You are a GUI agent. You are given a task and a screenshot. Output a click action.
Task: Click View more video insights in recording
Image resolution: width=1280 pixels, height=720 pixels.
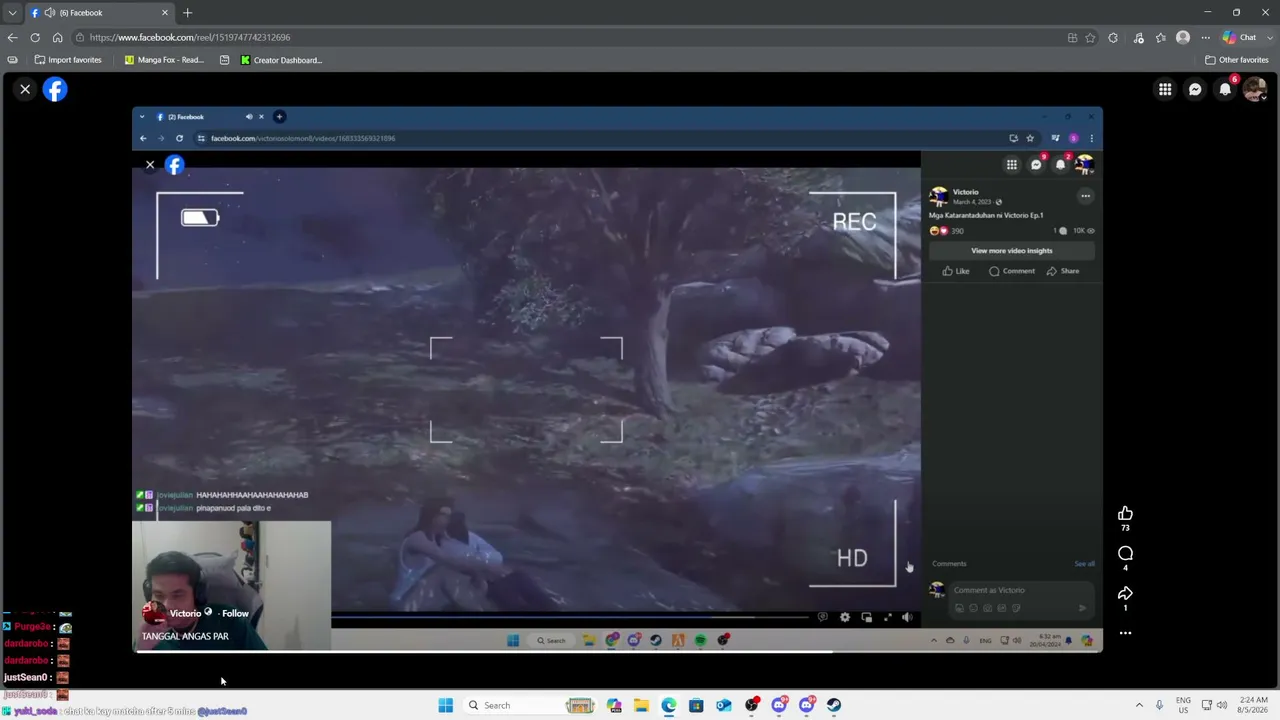(x=1012, y=251)
